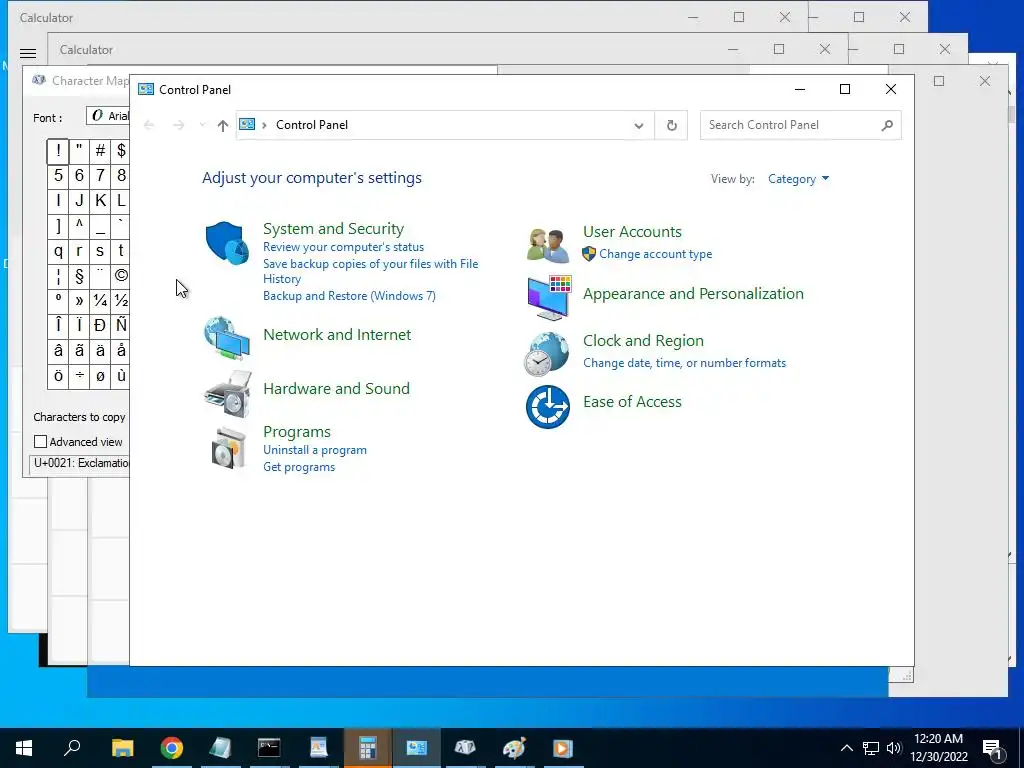Open the System and Security shield icon
The height and width of the screenshot is (768, 1024).
tap(227, 242)
